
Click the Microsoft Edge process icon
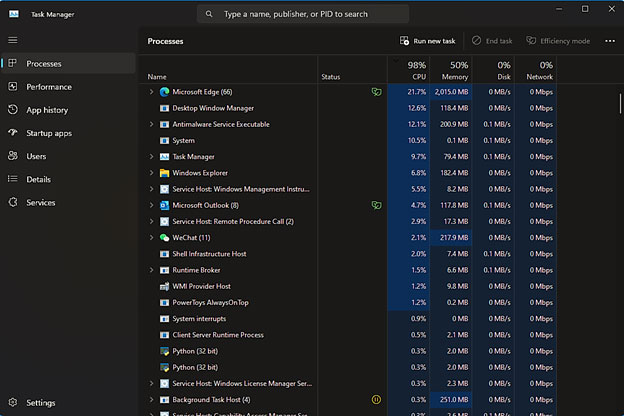coord(164,92)
